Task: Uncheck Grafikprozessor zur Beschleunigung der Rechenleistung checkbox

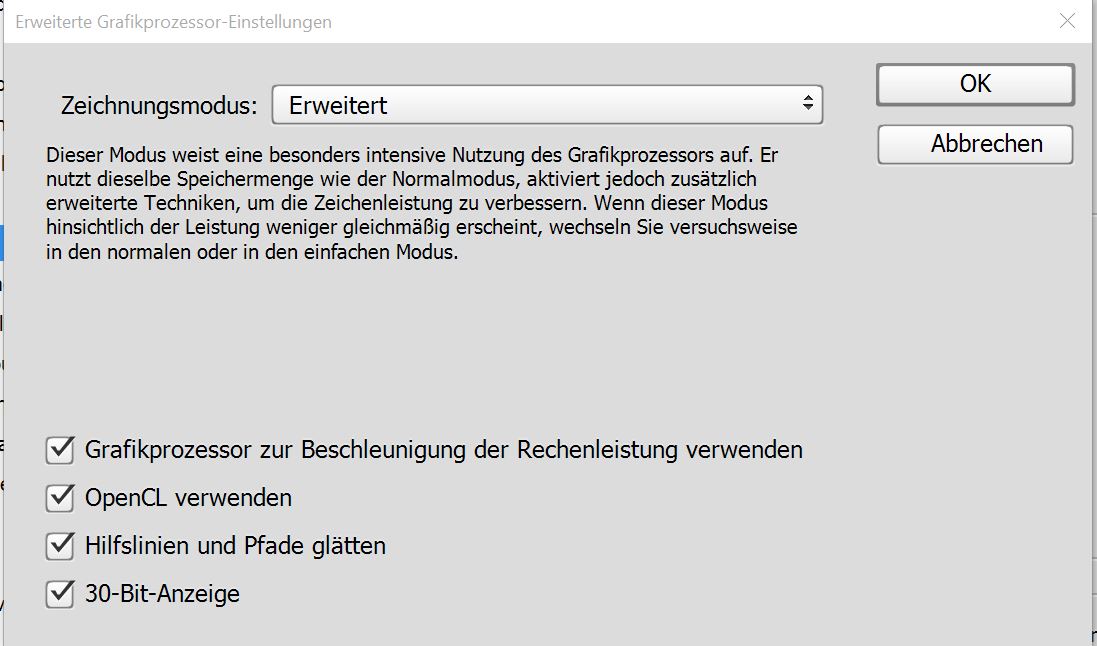Action: (61, 450)
